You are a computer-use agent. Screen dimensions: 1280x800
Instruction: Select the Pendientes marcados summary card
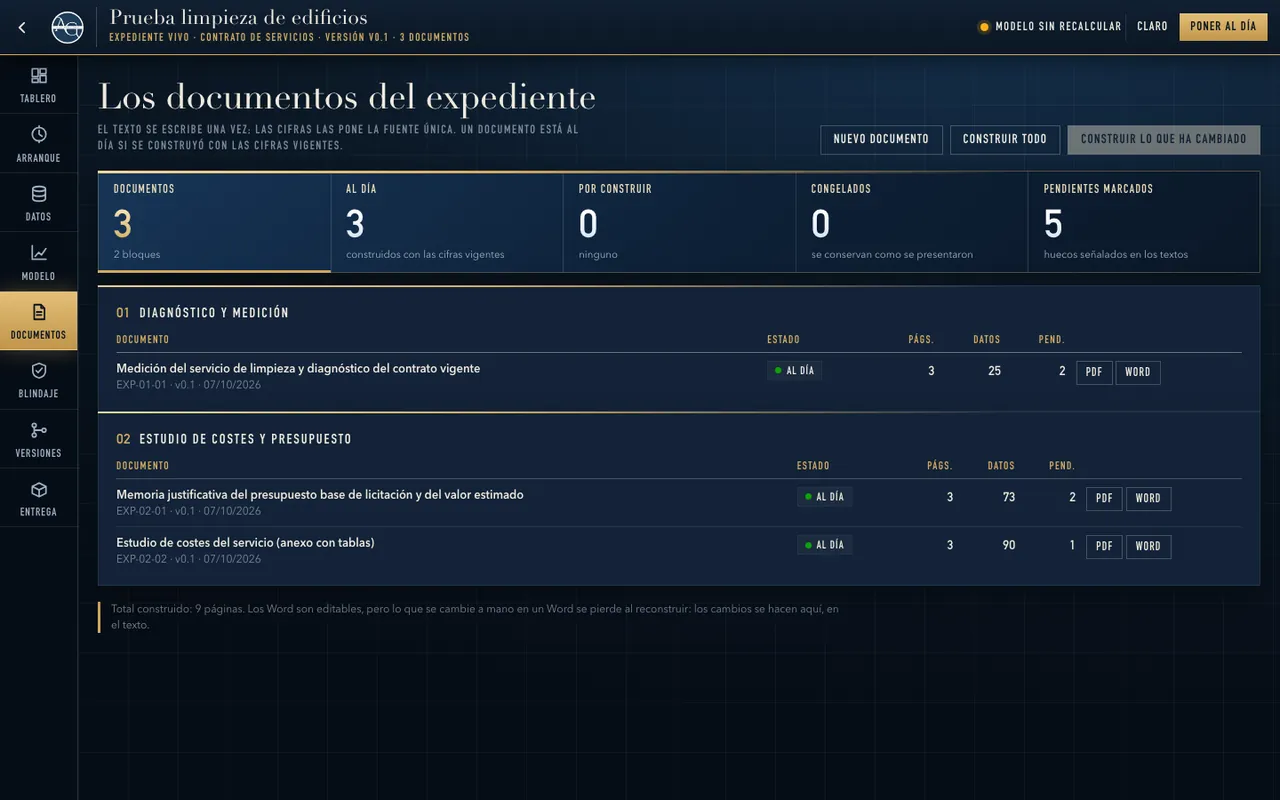click(x=1144, y=222)
